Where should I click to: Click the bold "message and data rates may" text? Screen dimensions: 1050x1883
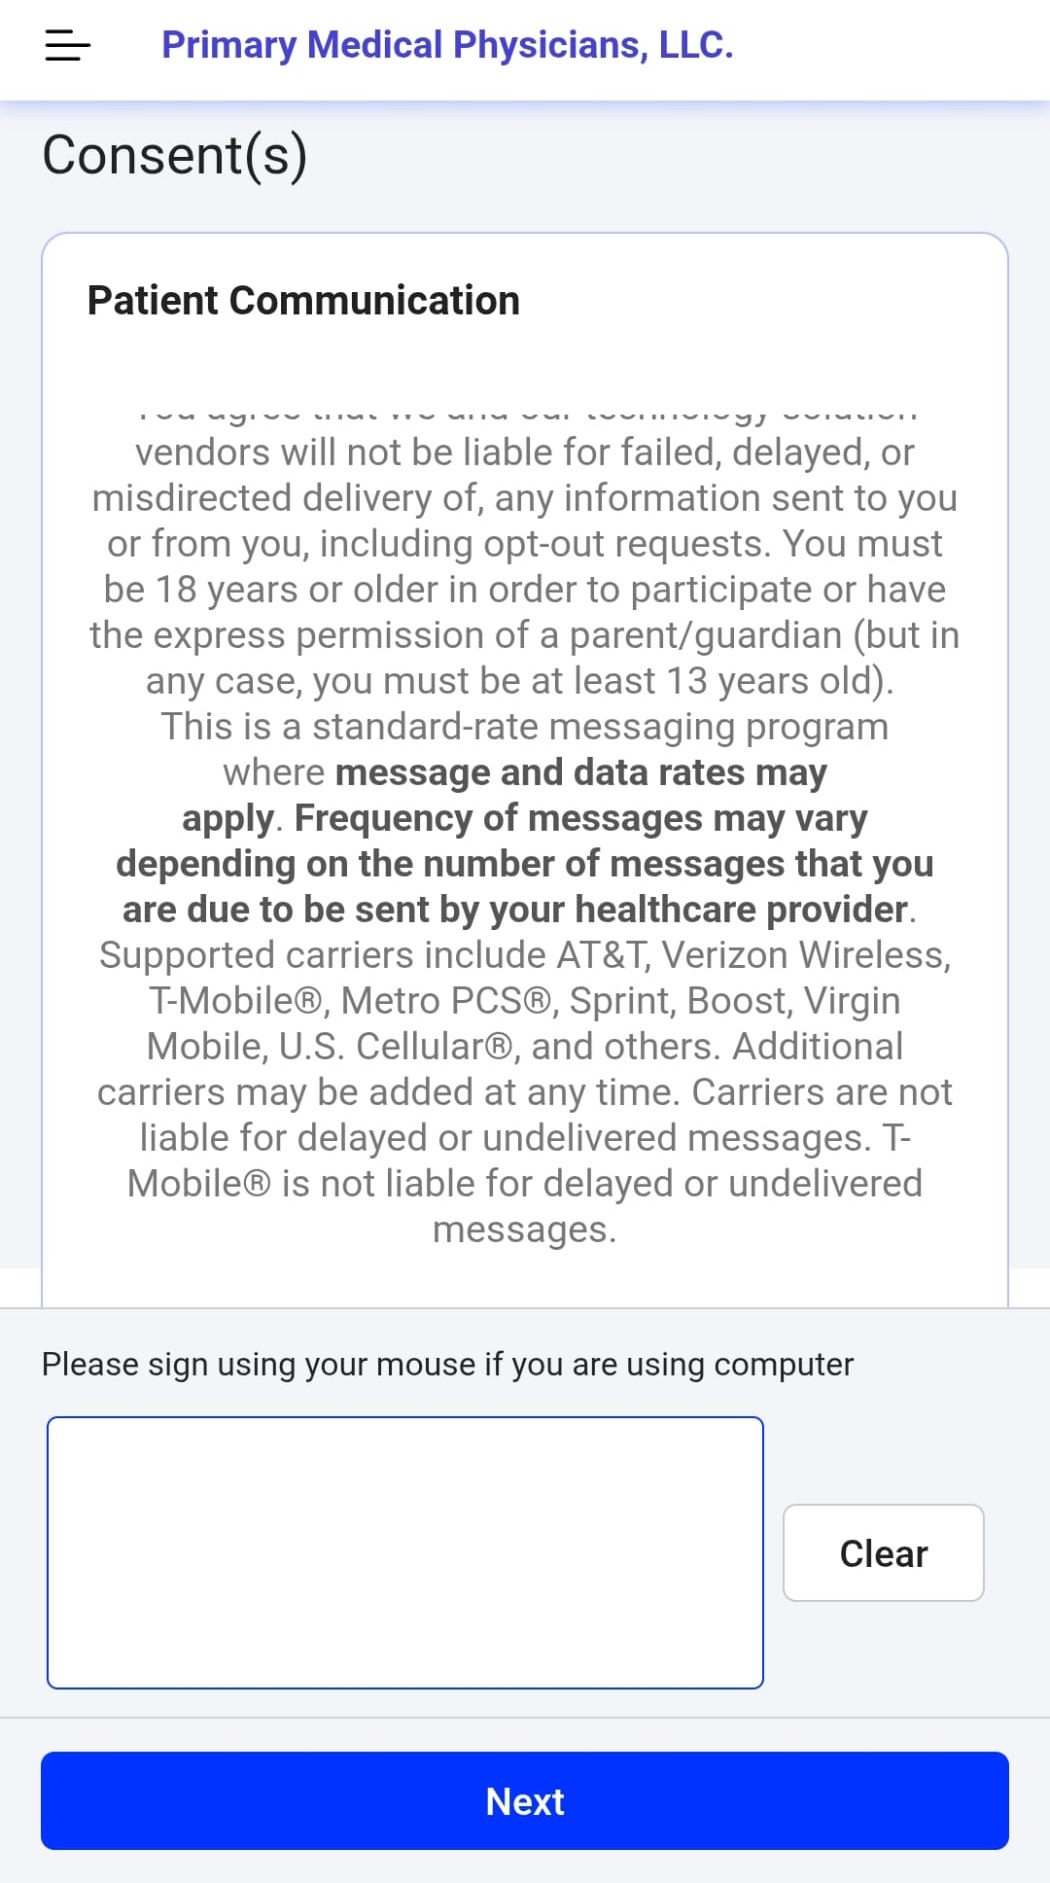581,773
